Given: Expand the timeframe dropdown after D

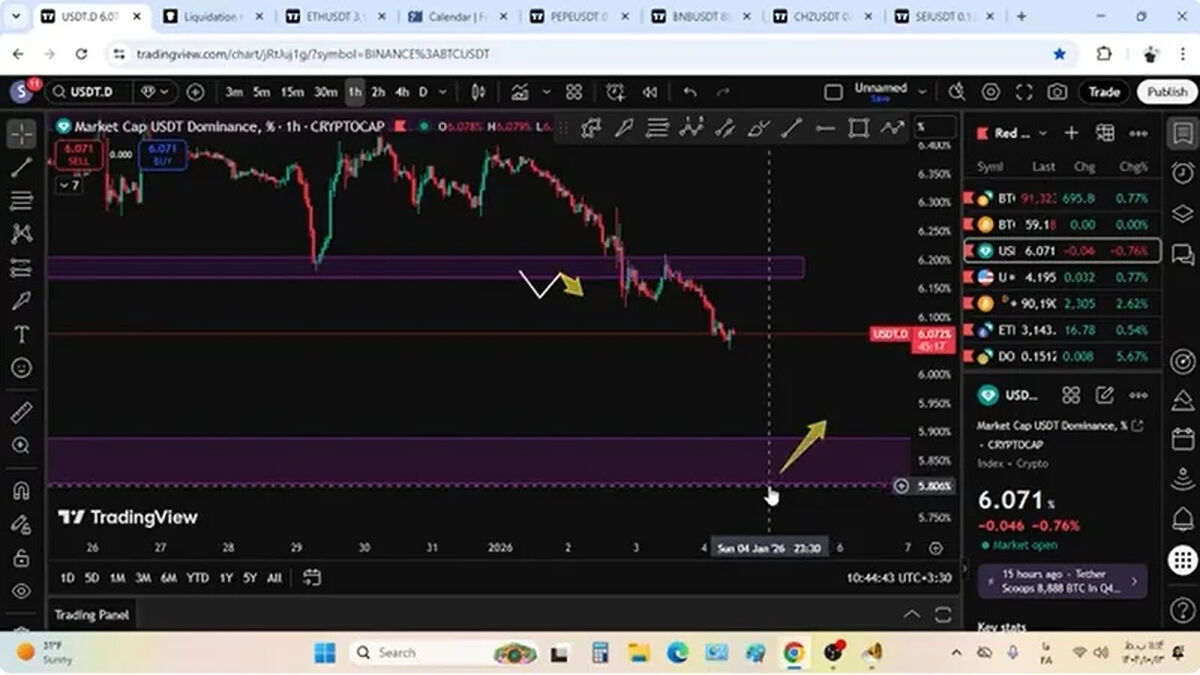Looking at the screenshot, I should tap(443, 92).
